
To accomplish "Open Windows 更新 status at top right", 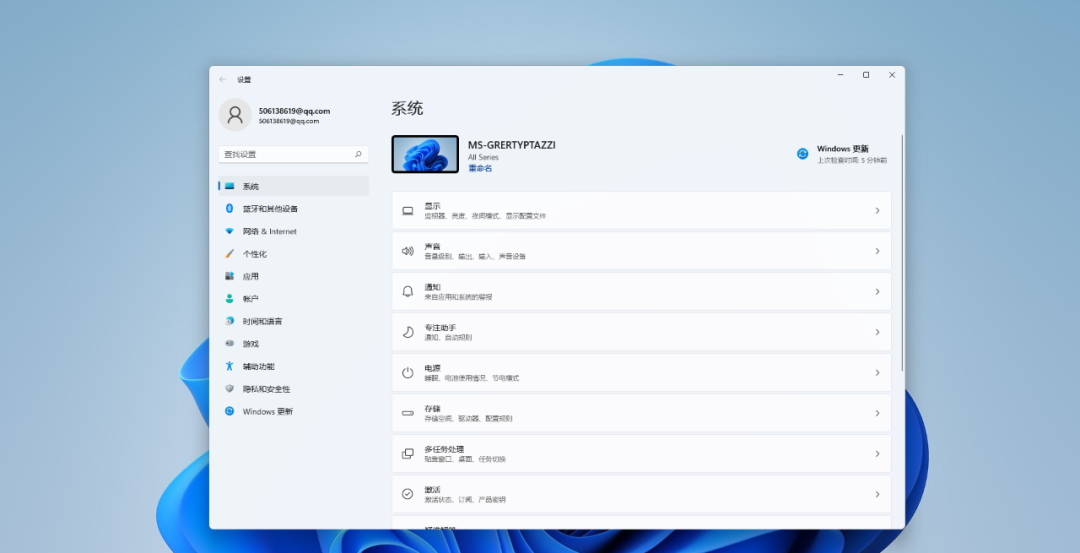I will coord(841,153).
